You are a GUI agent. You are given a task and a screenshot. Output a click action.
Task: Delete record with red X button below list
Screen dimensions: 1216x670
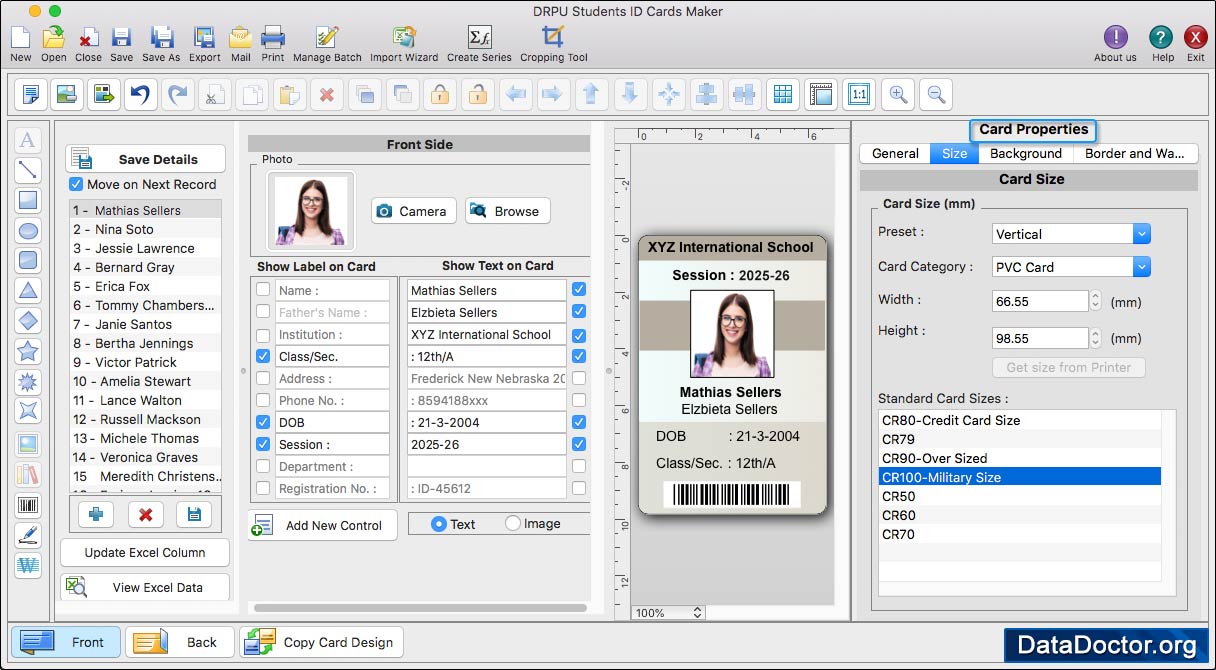coord(145,514)
